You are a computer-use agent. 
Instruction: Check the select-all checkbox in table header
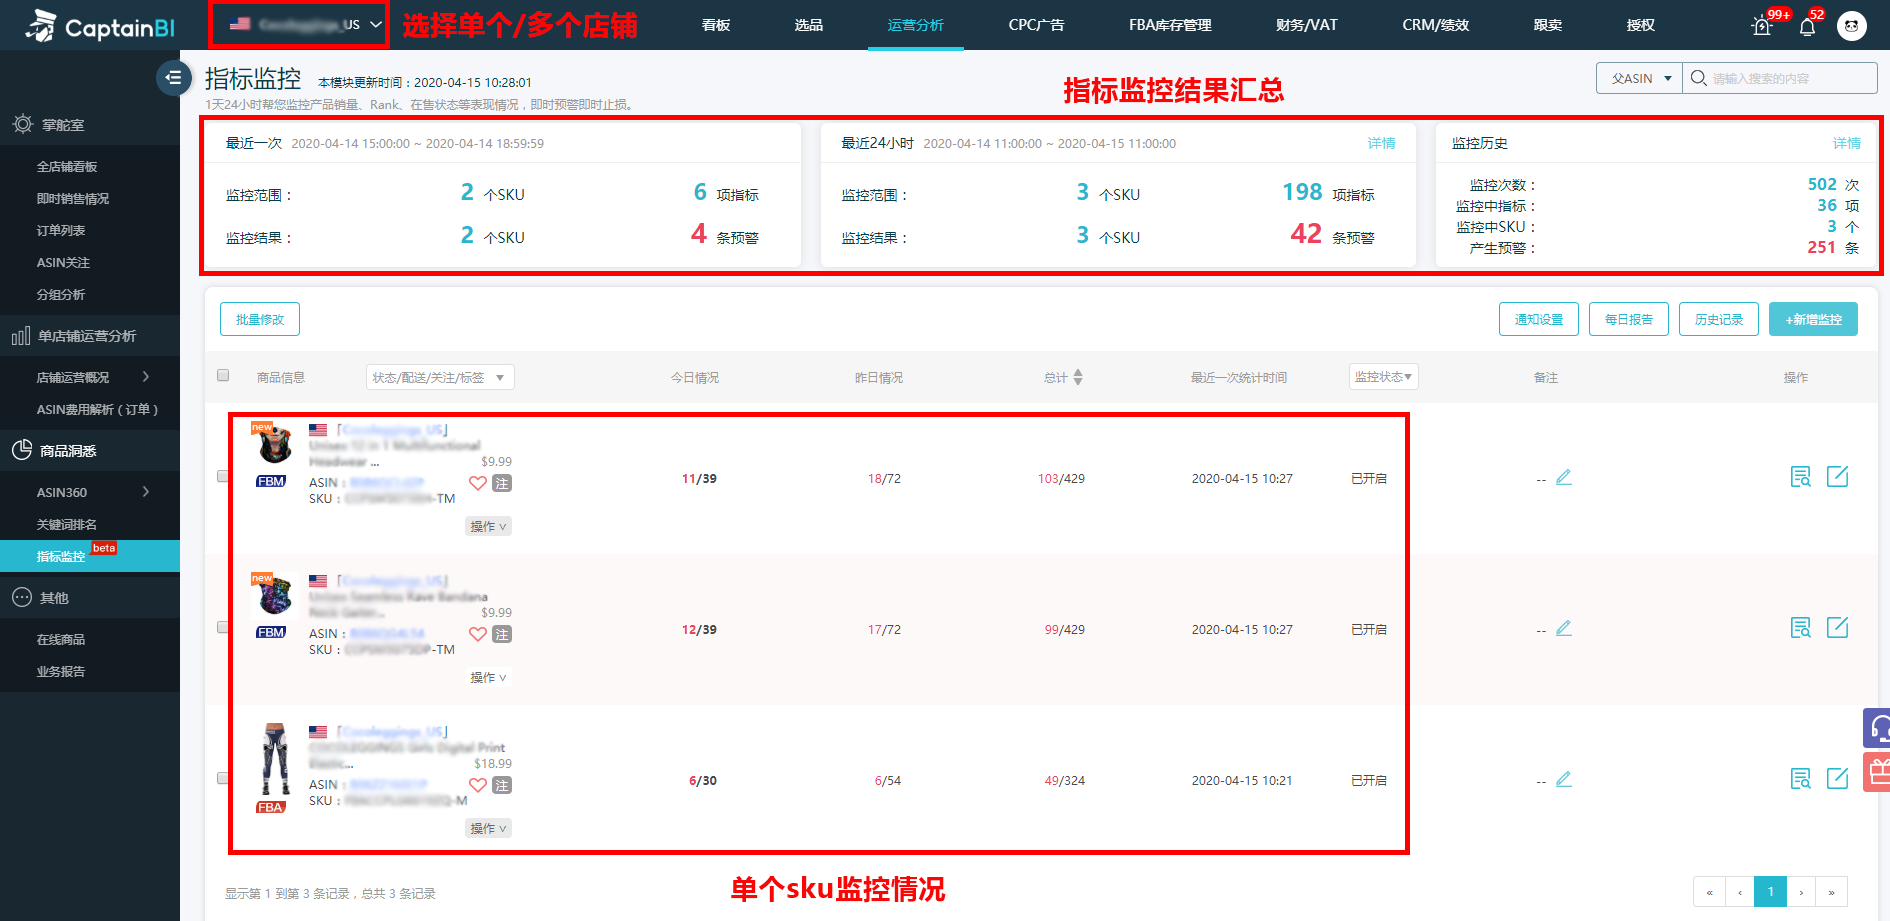tap(223, 376)
